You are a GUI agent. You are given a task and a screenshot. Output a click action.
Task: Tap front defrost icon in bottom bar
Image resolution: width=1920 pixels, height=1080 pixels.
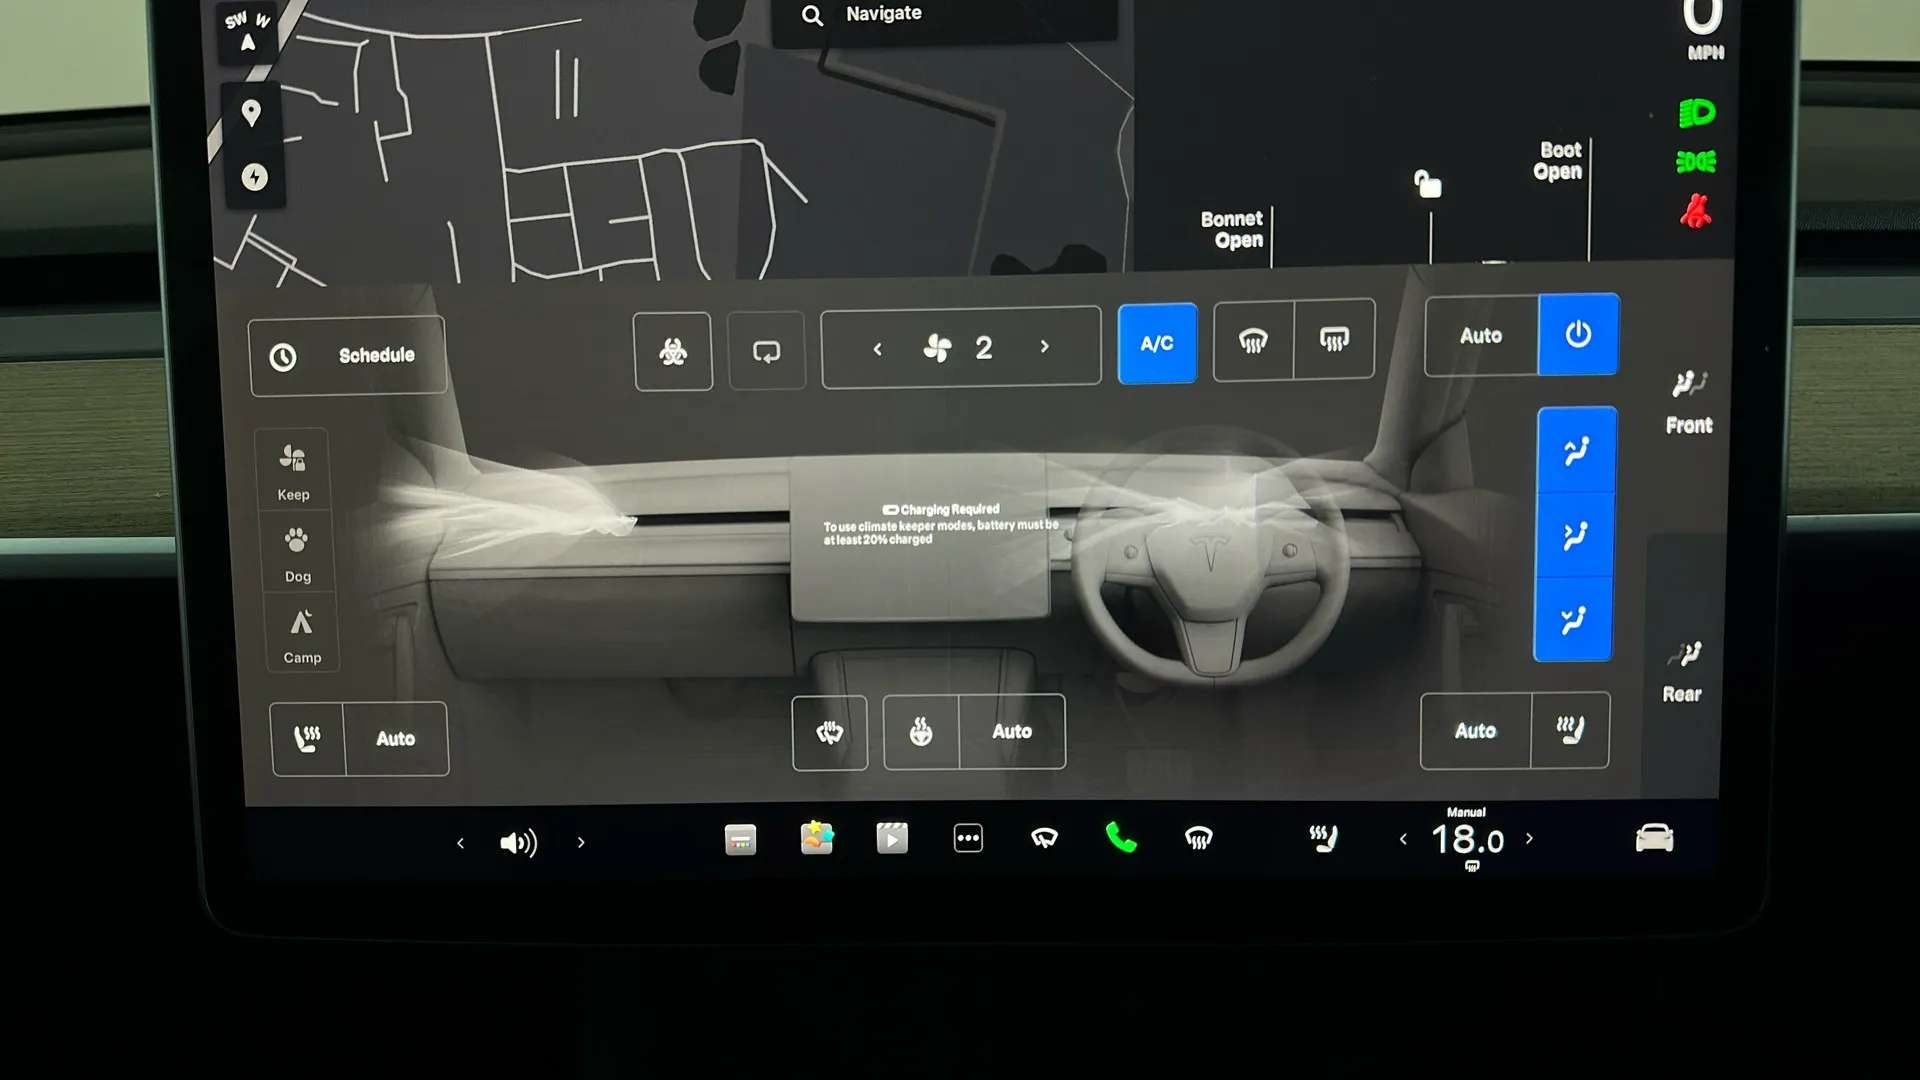click(1198, 838)
